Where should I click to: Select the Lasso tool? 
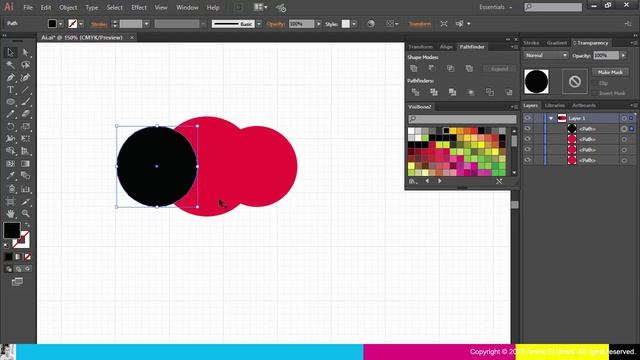[25, 65]
